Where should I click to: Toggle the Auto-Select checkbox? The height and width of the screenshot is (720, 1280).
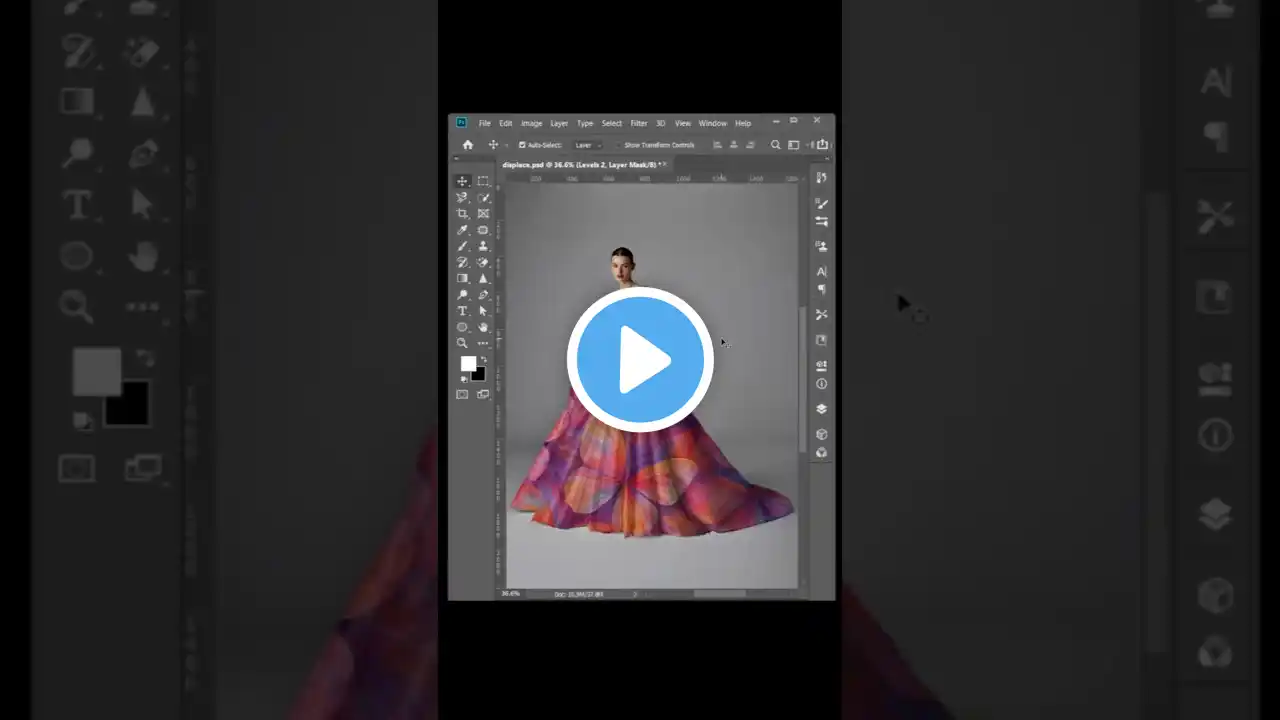pyautogui.click(x=522, y=145)
